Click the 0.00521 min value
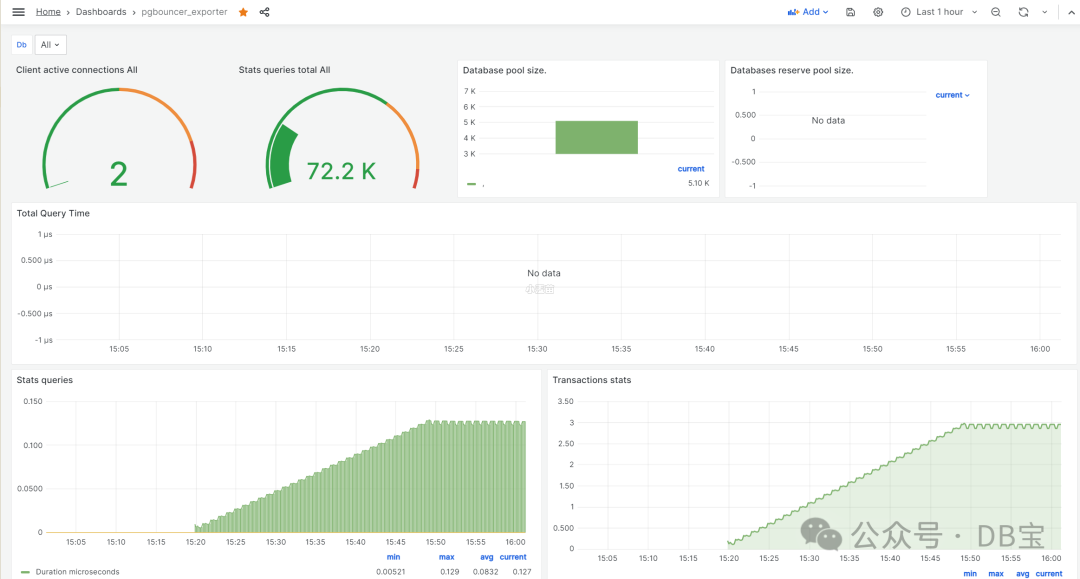Screen dimensions: 1080x579 [x=391, y=571]
